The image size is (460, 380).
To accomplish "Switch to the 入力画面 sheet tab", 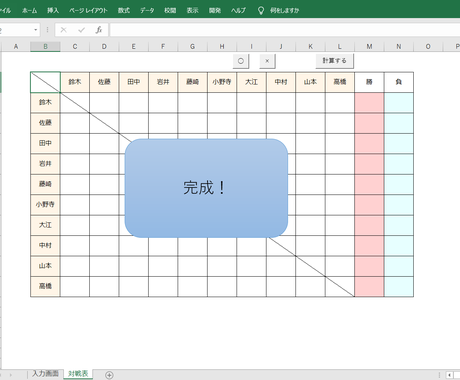I will coord(45,374).
